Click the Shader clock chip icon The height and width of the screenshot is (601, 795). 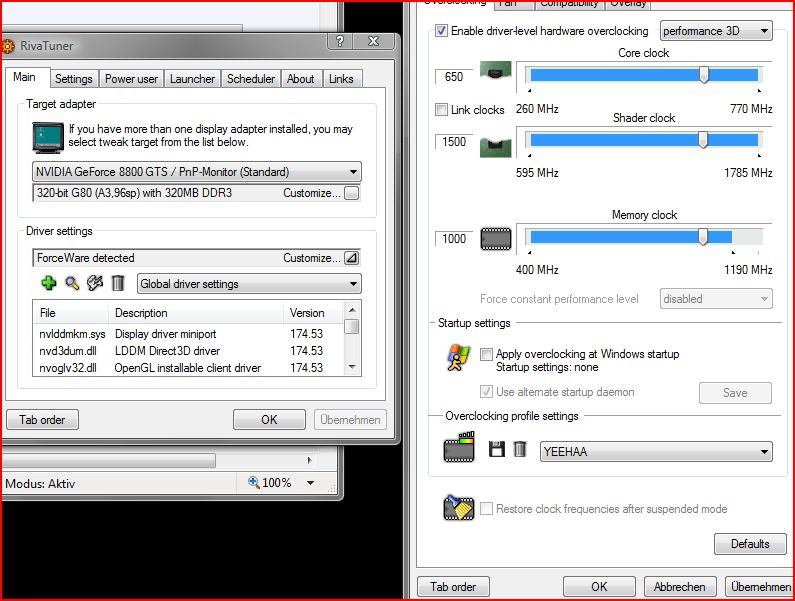[x=495, y=147]
